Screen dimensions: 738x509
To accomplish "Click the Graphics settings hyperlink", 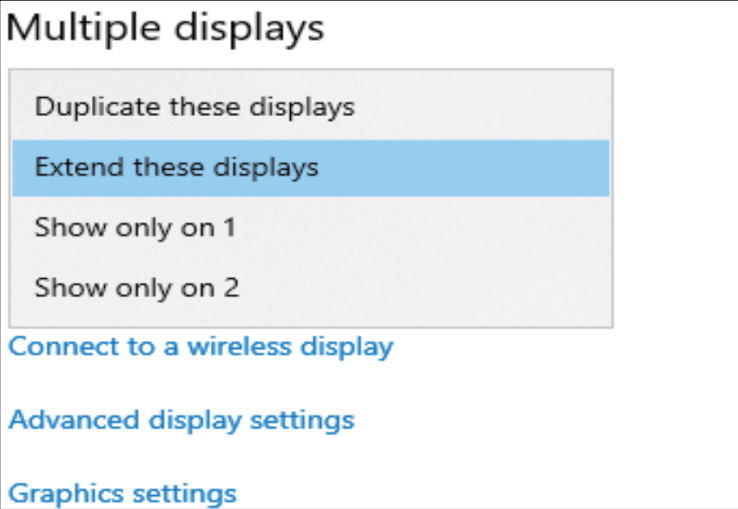I will (122, 493).
